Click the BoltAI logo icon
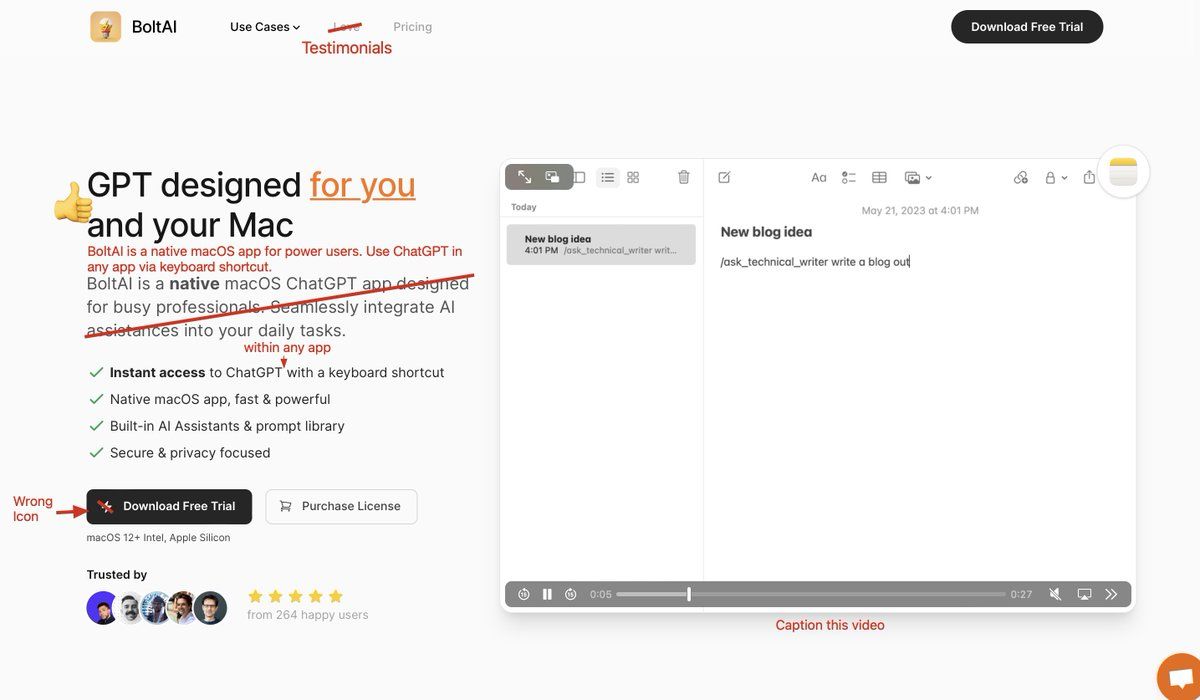 [x=106, y=27]
